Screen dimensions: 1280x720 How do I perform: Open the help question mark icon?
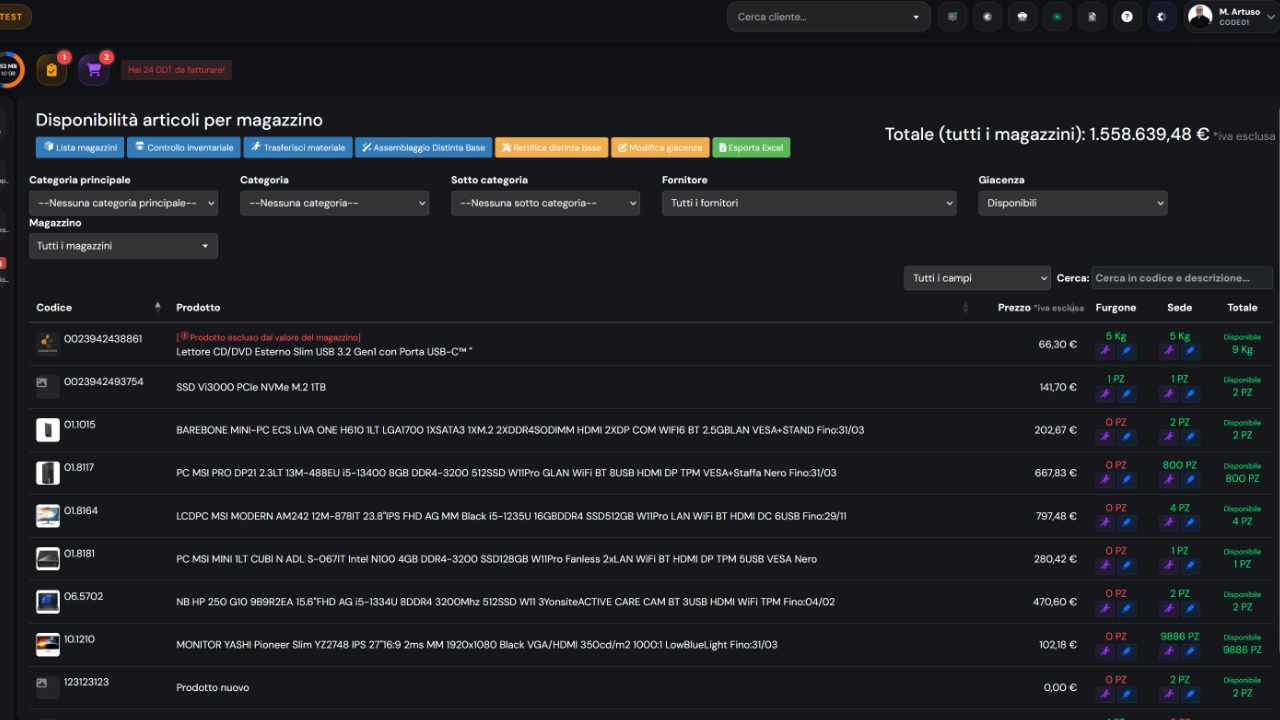click(1127, 17)
